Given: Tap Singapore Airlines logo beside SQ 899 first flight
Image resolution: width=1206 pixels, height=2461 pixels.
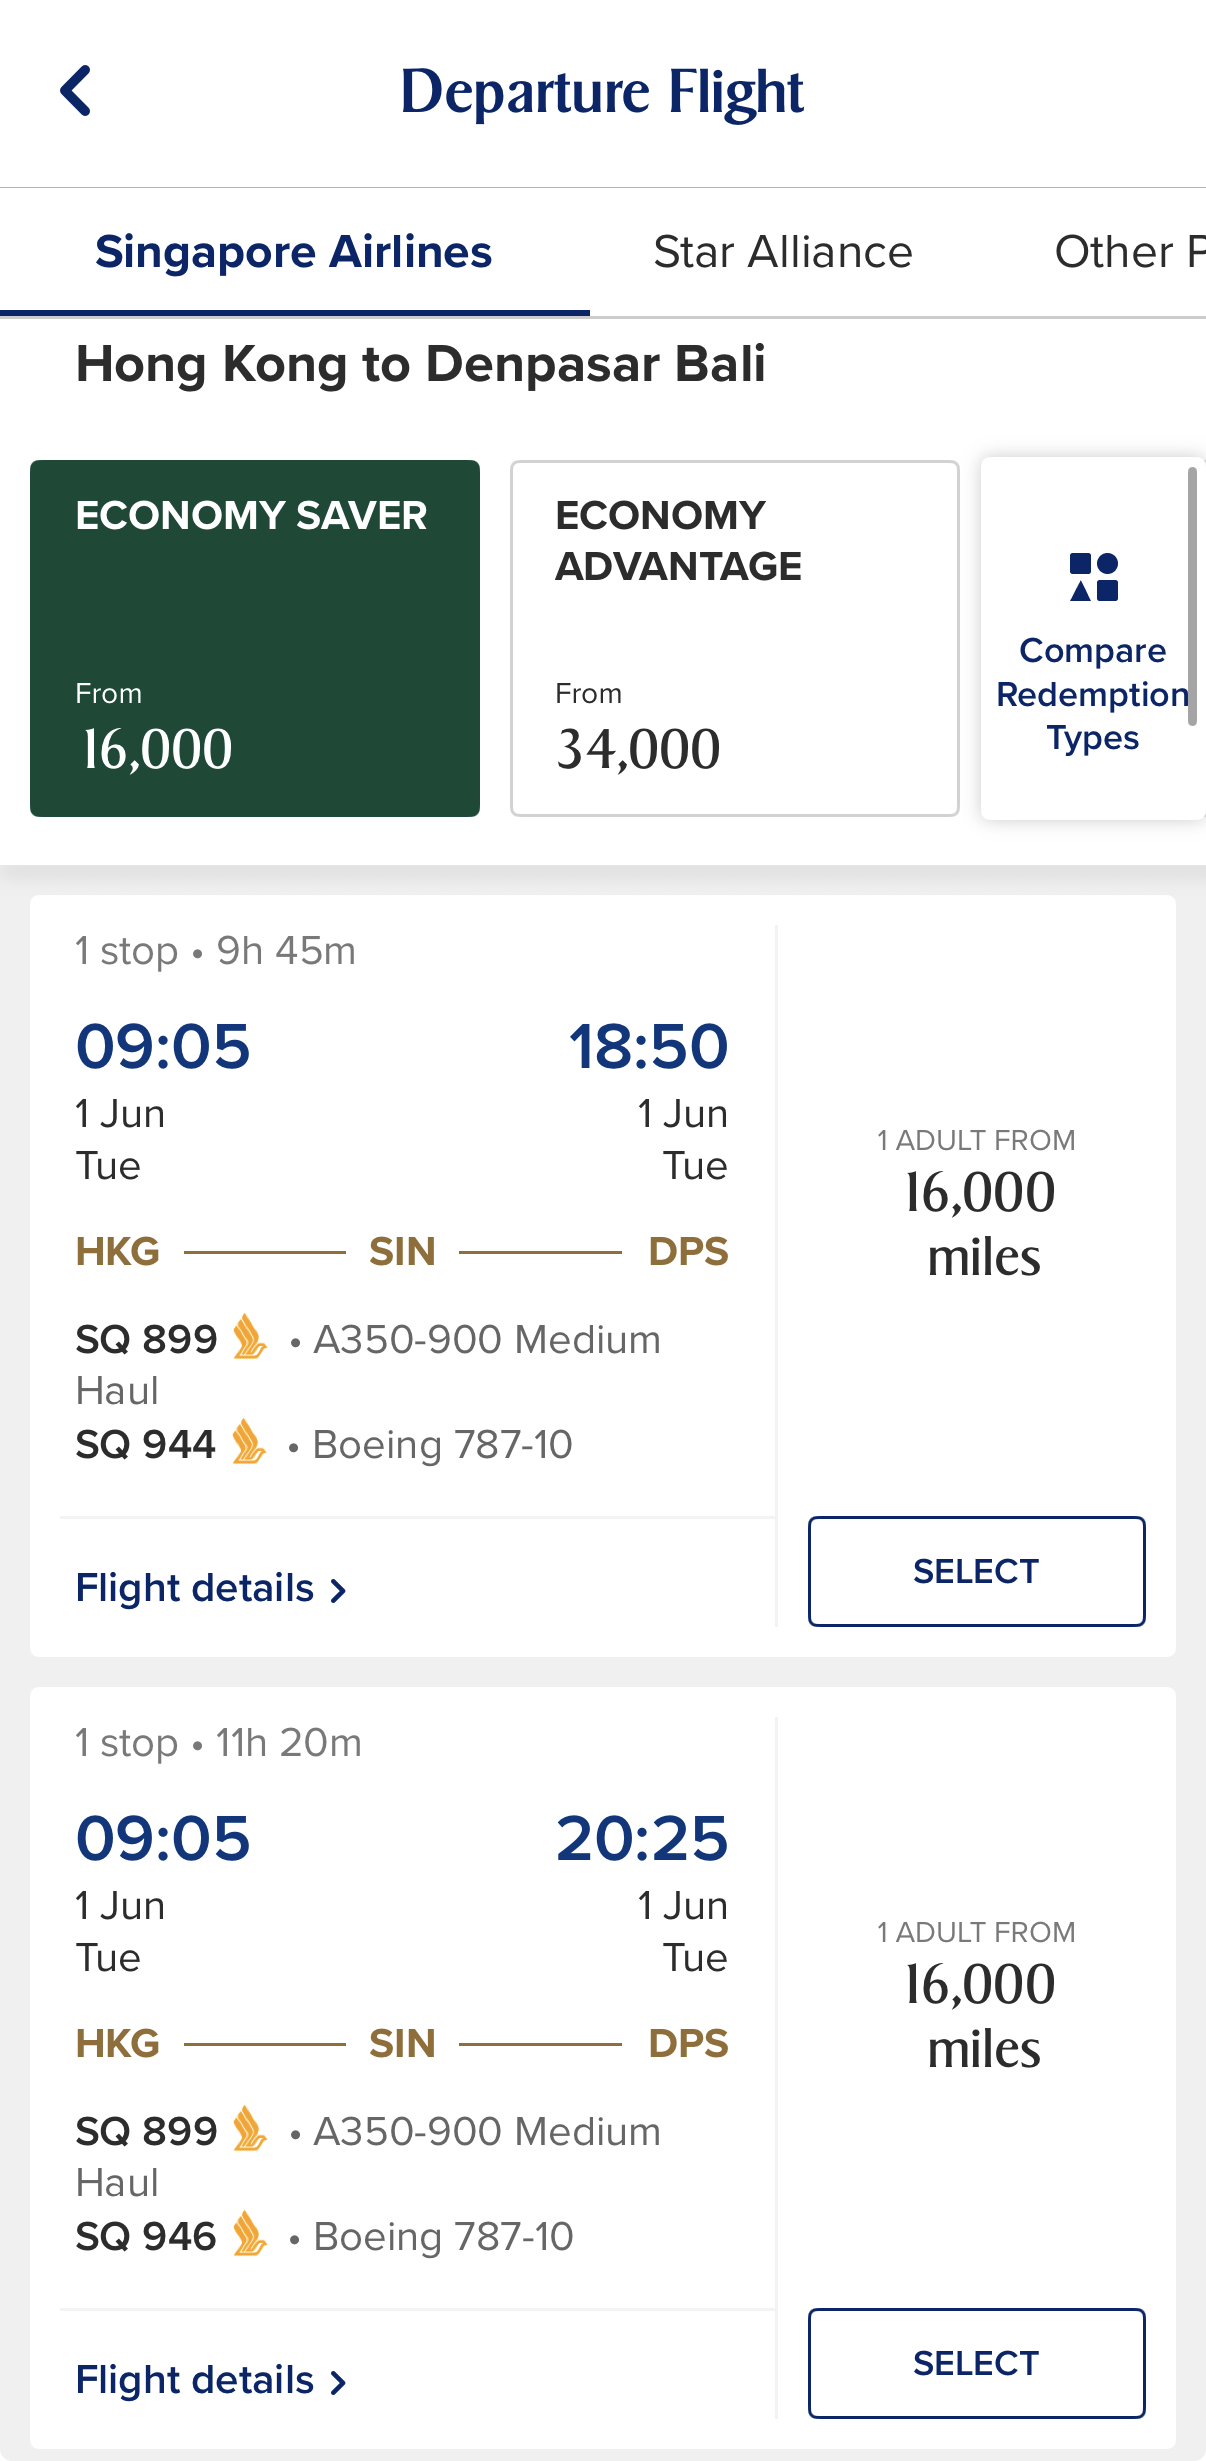Looking at the screenshot, I should 249,1337.
